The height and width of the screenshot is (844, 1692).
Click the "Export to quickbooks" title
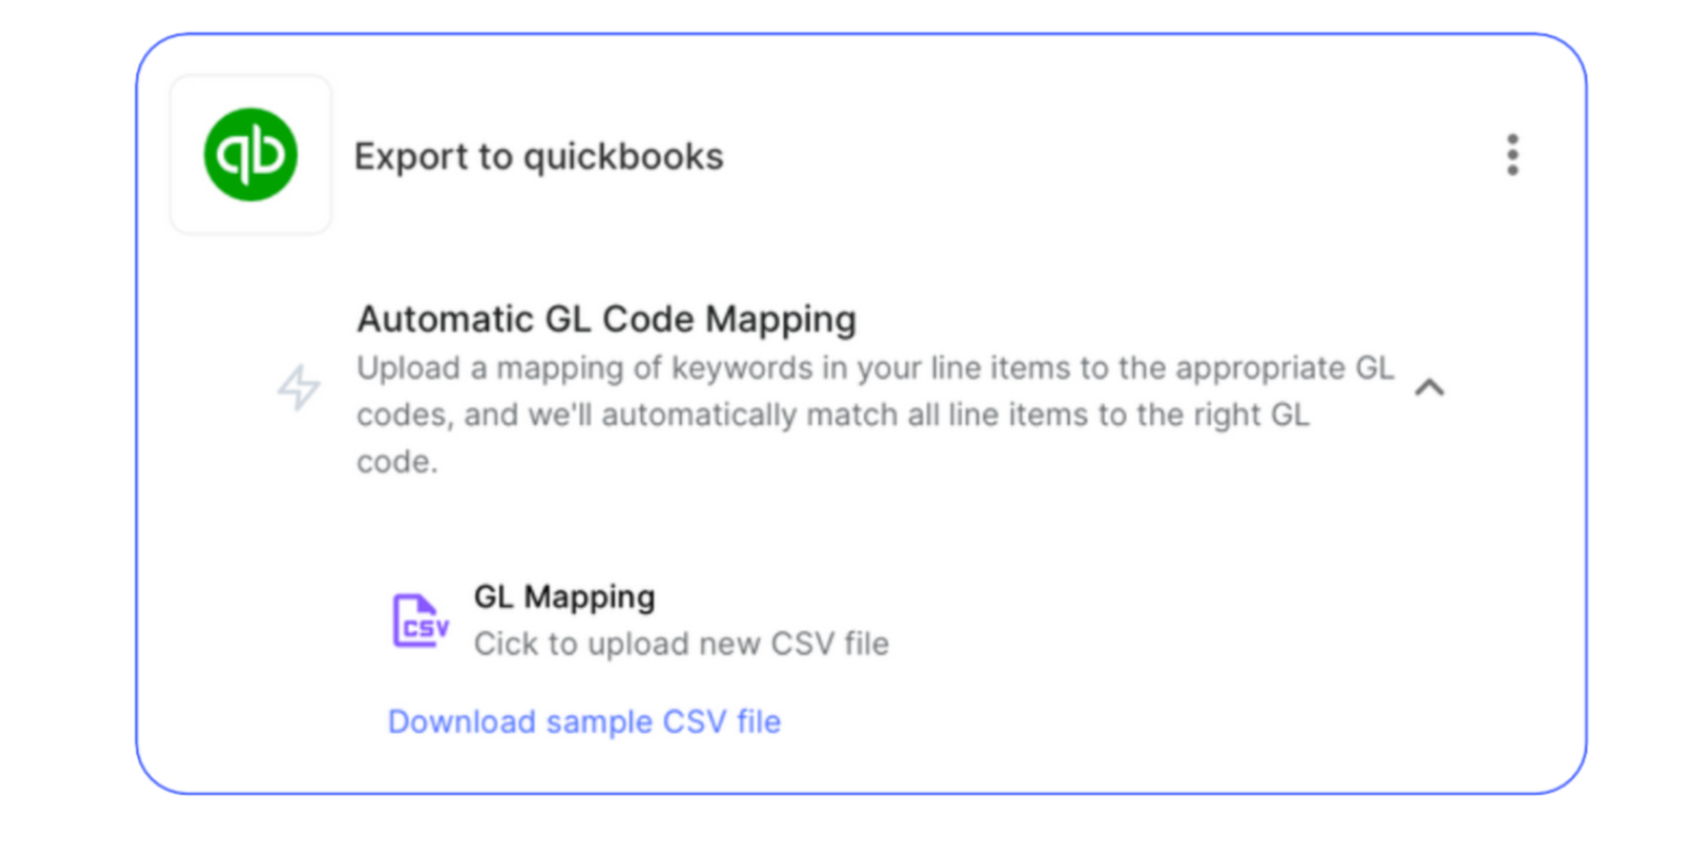coord(538,157)
